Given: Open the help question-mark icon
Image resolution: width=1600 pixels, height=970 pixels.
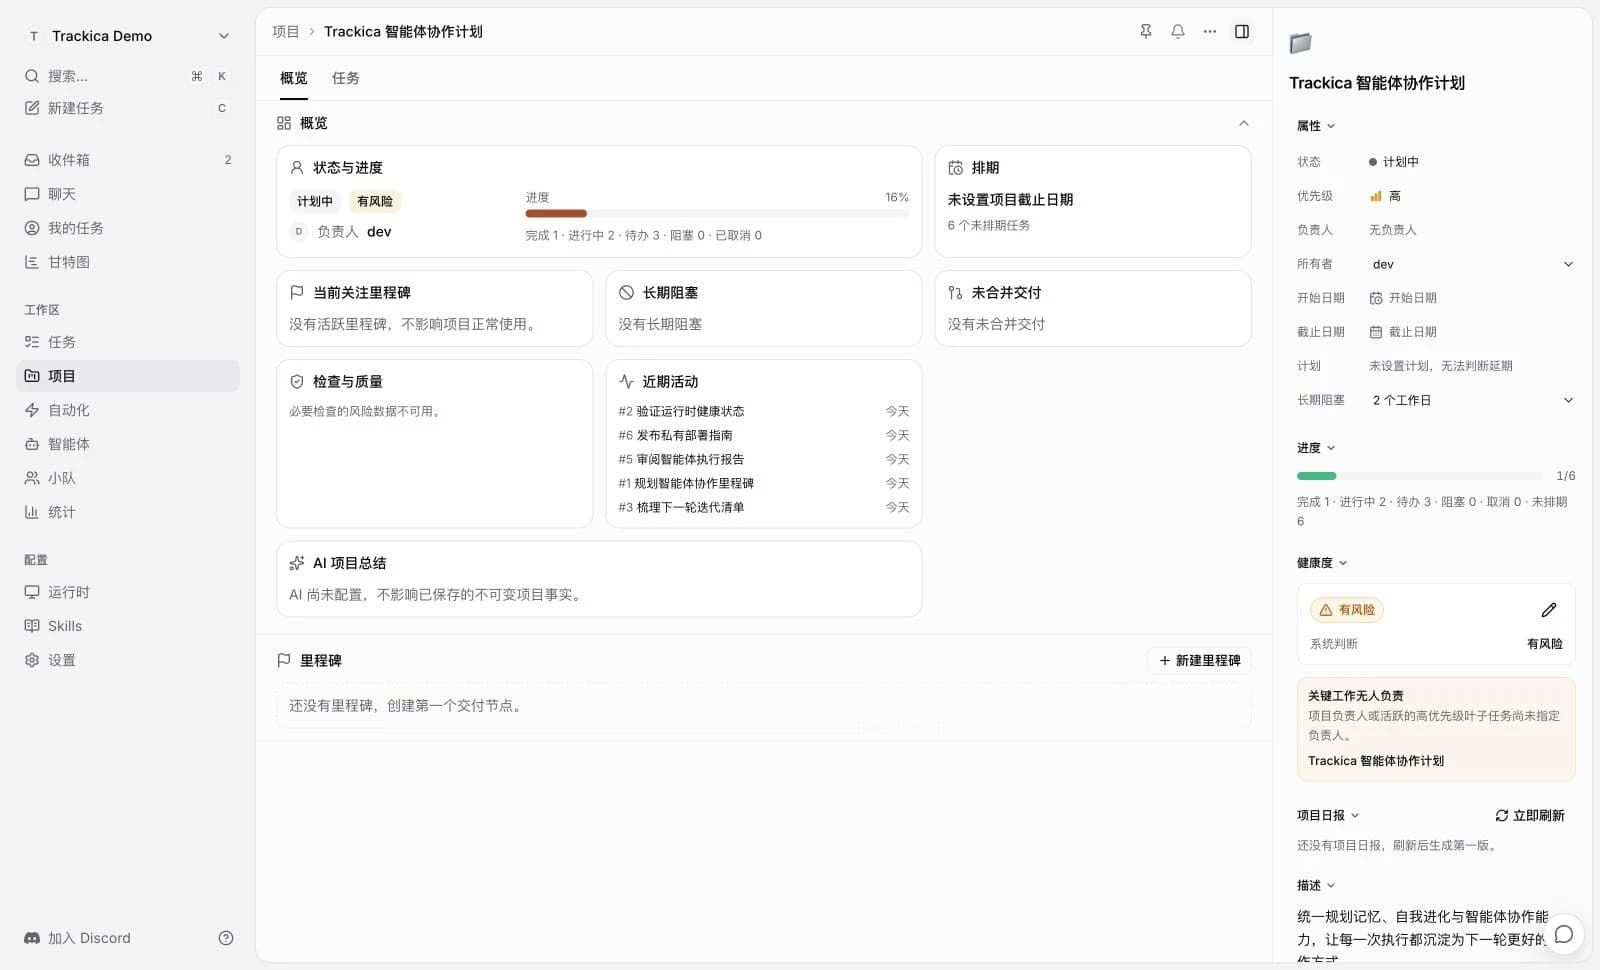Looking at the screenshot, I should click(226, 938).
